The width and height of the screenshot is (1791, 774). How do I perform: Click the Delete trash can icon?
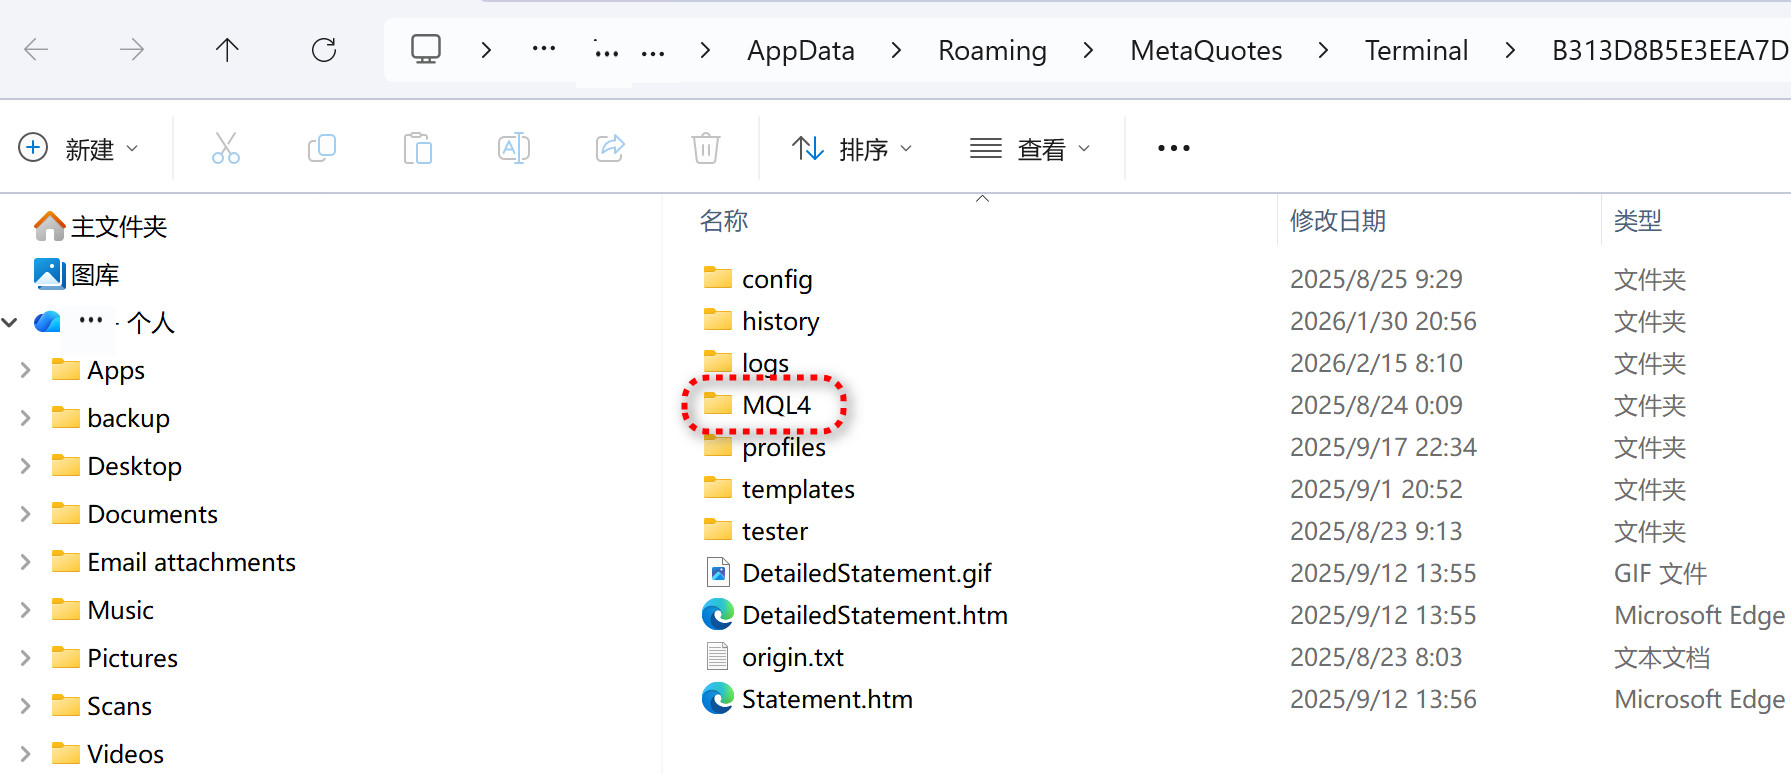pos(706,149)
